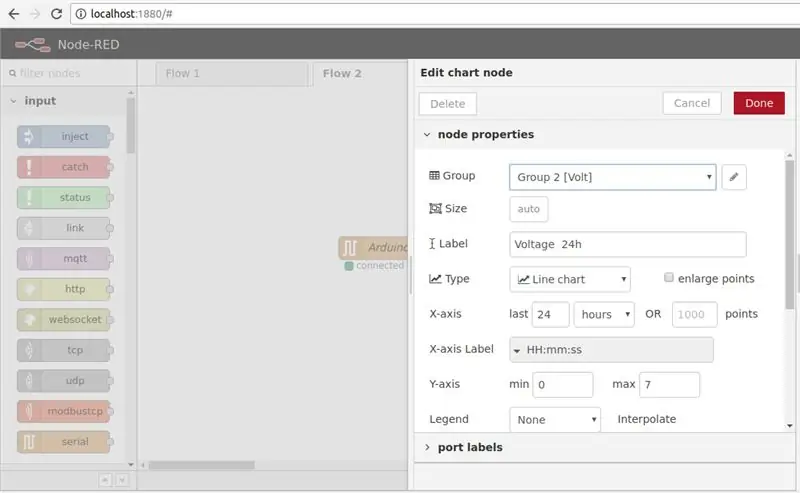Image resolution: width=800 pixels, height=493 pixels.
Task: Select the udp node in palette
Action: (x=64, y=381)
